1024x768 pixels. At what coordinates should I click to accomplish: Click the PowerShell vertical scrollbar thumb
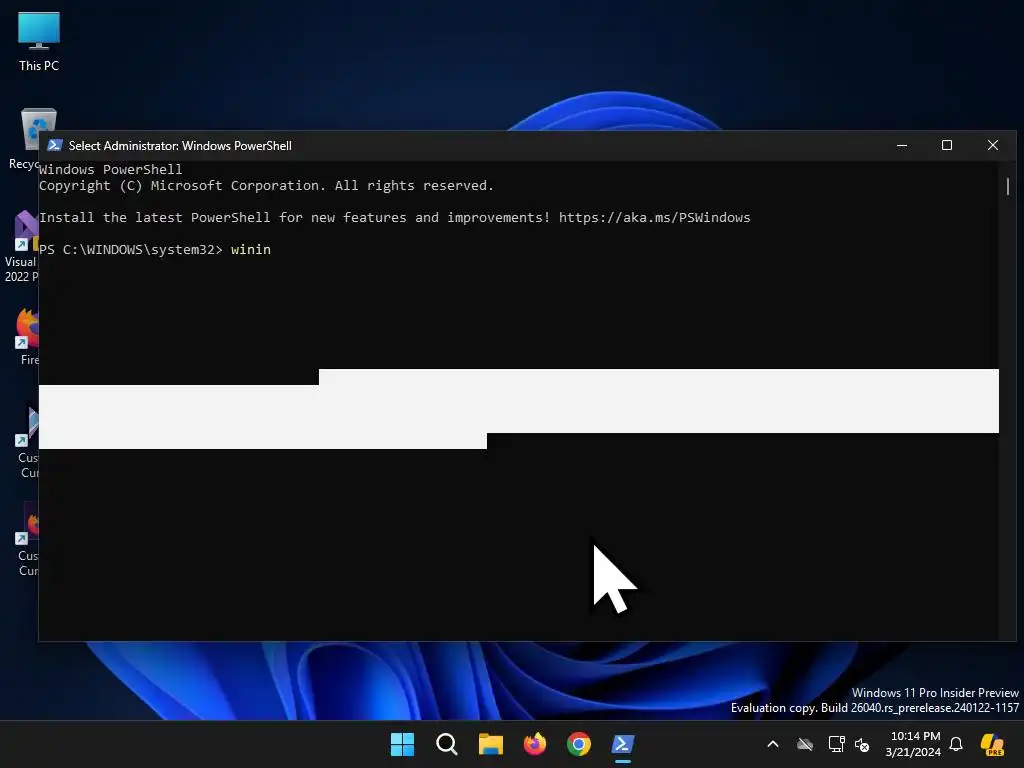tap(1008, 186)
